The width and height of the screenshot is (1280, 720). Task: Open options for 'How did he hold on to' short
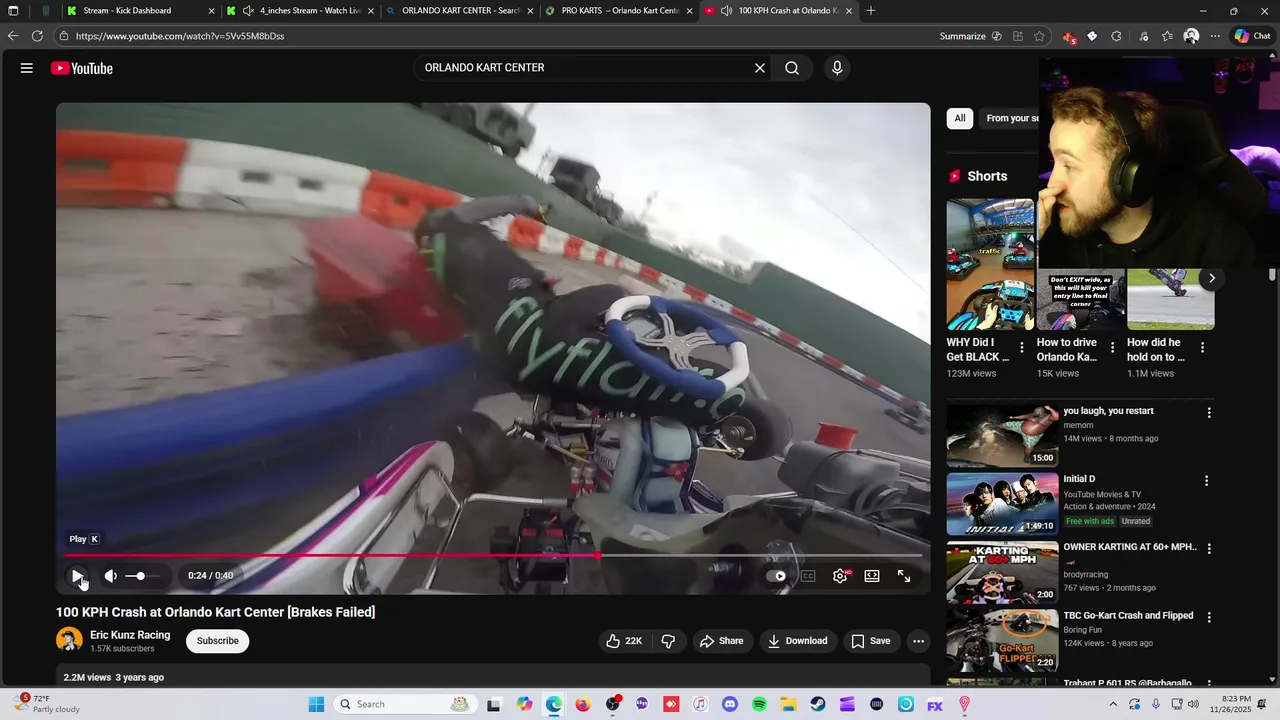click(x=1202, y=348)
